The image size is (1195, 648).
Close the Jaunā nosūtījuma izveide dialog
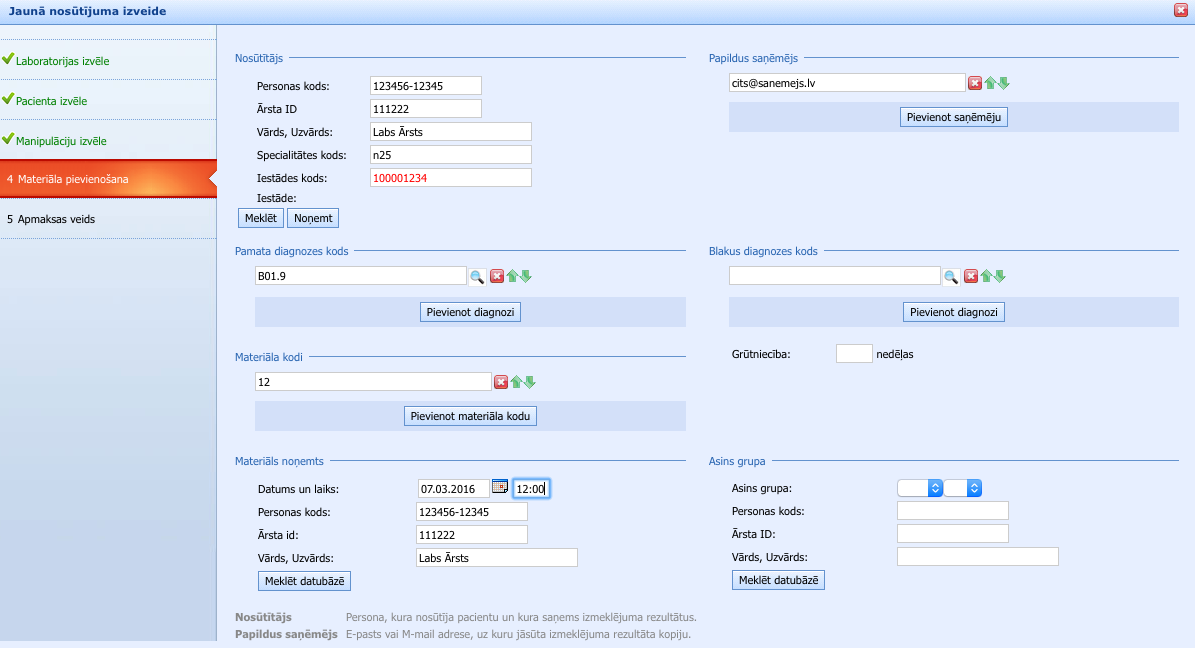[1181, 10]
